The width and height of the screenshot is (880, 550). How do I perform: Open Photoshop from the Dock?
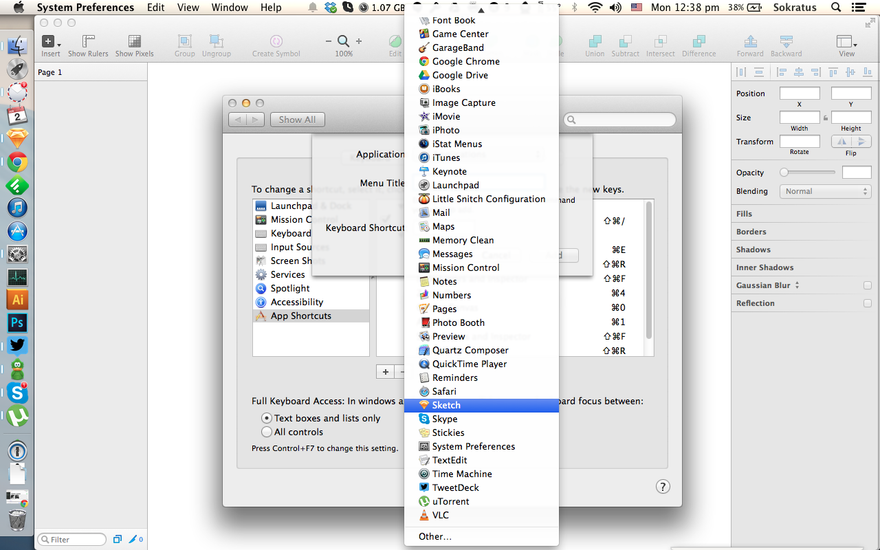point(17,323)
